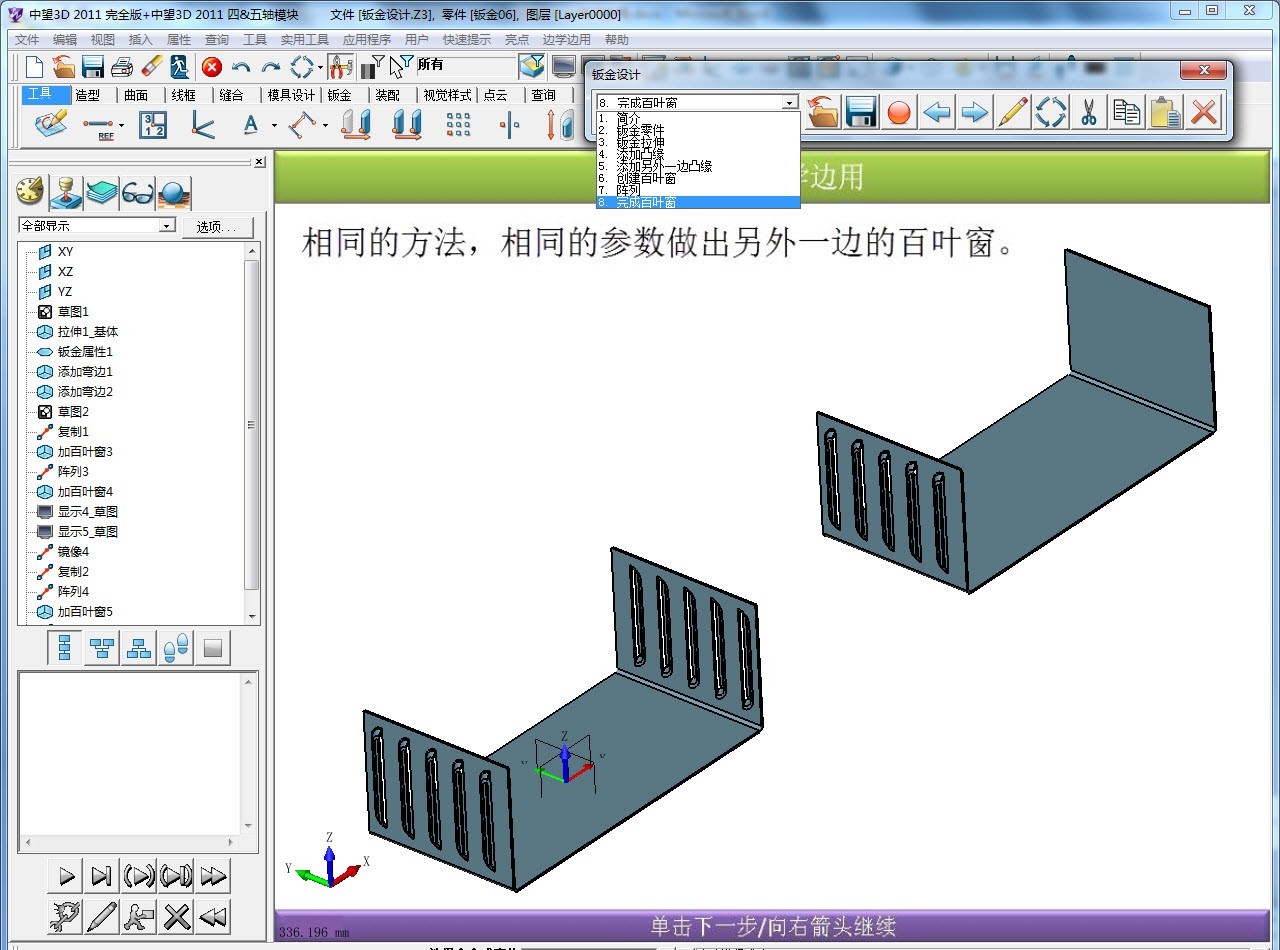Click the pencil edit icon in 钣金设计 dialog

(1013, 112)
